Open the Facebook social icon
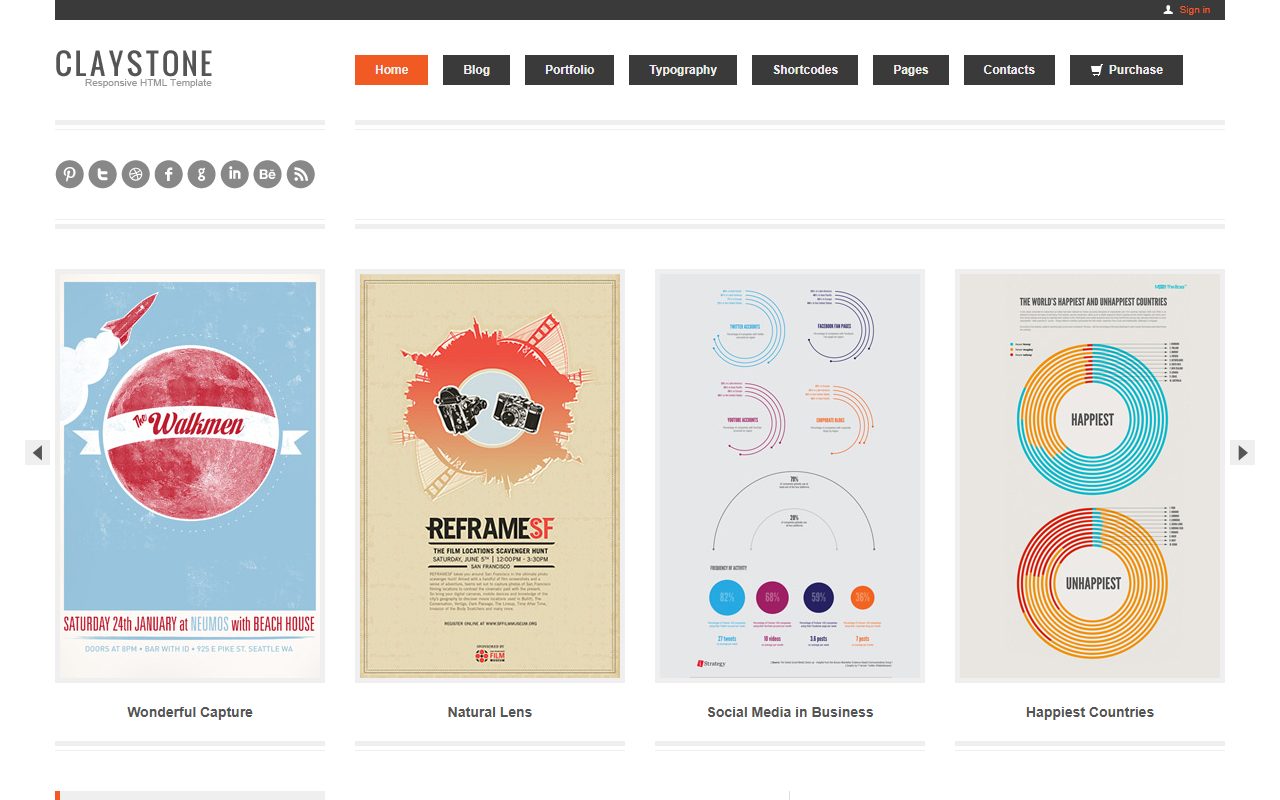 [168, 174]
